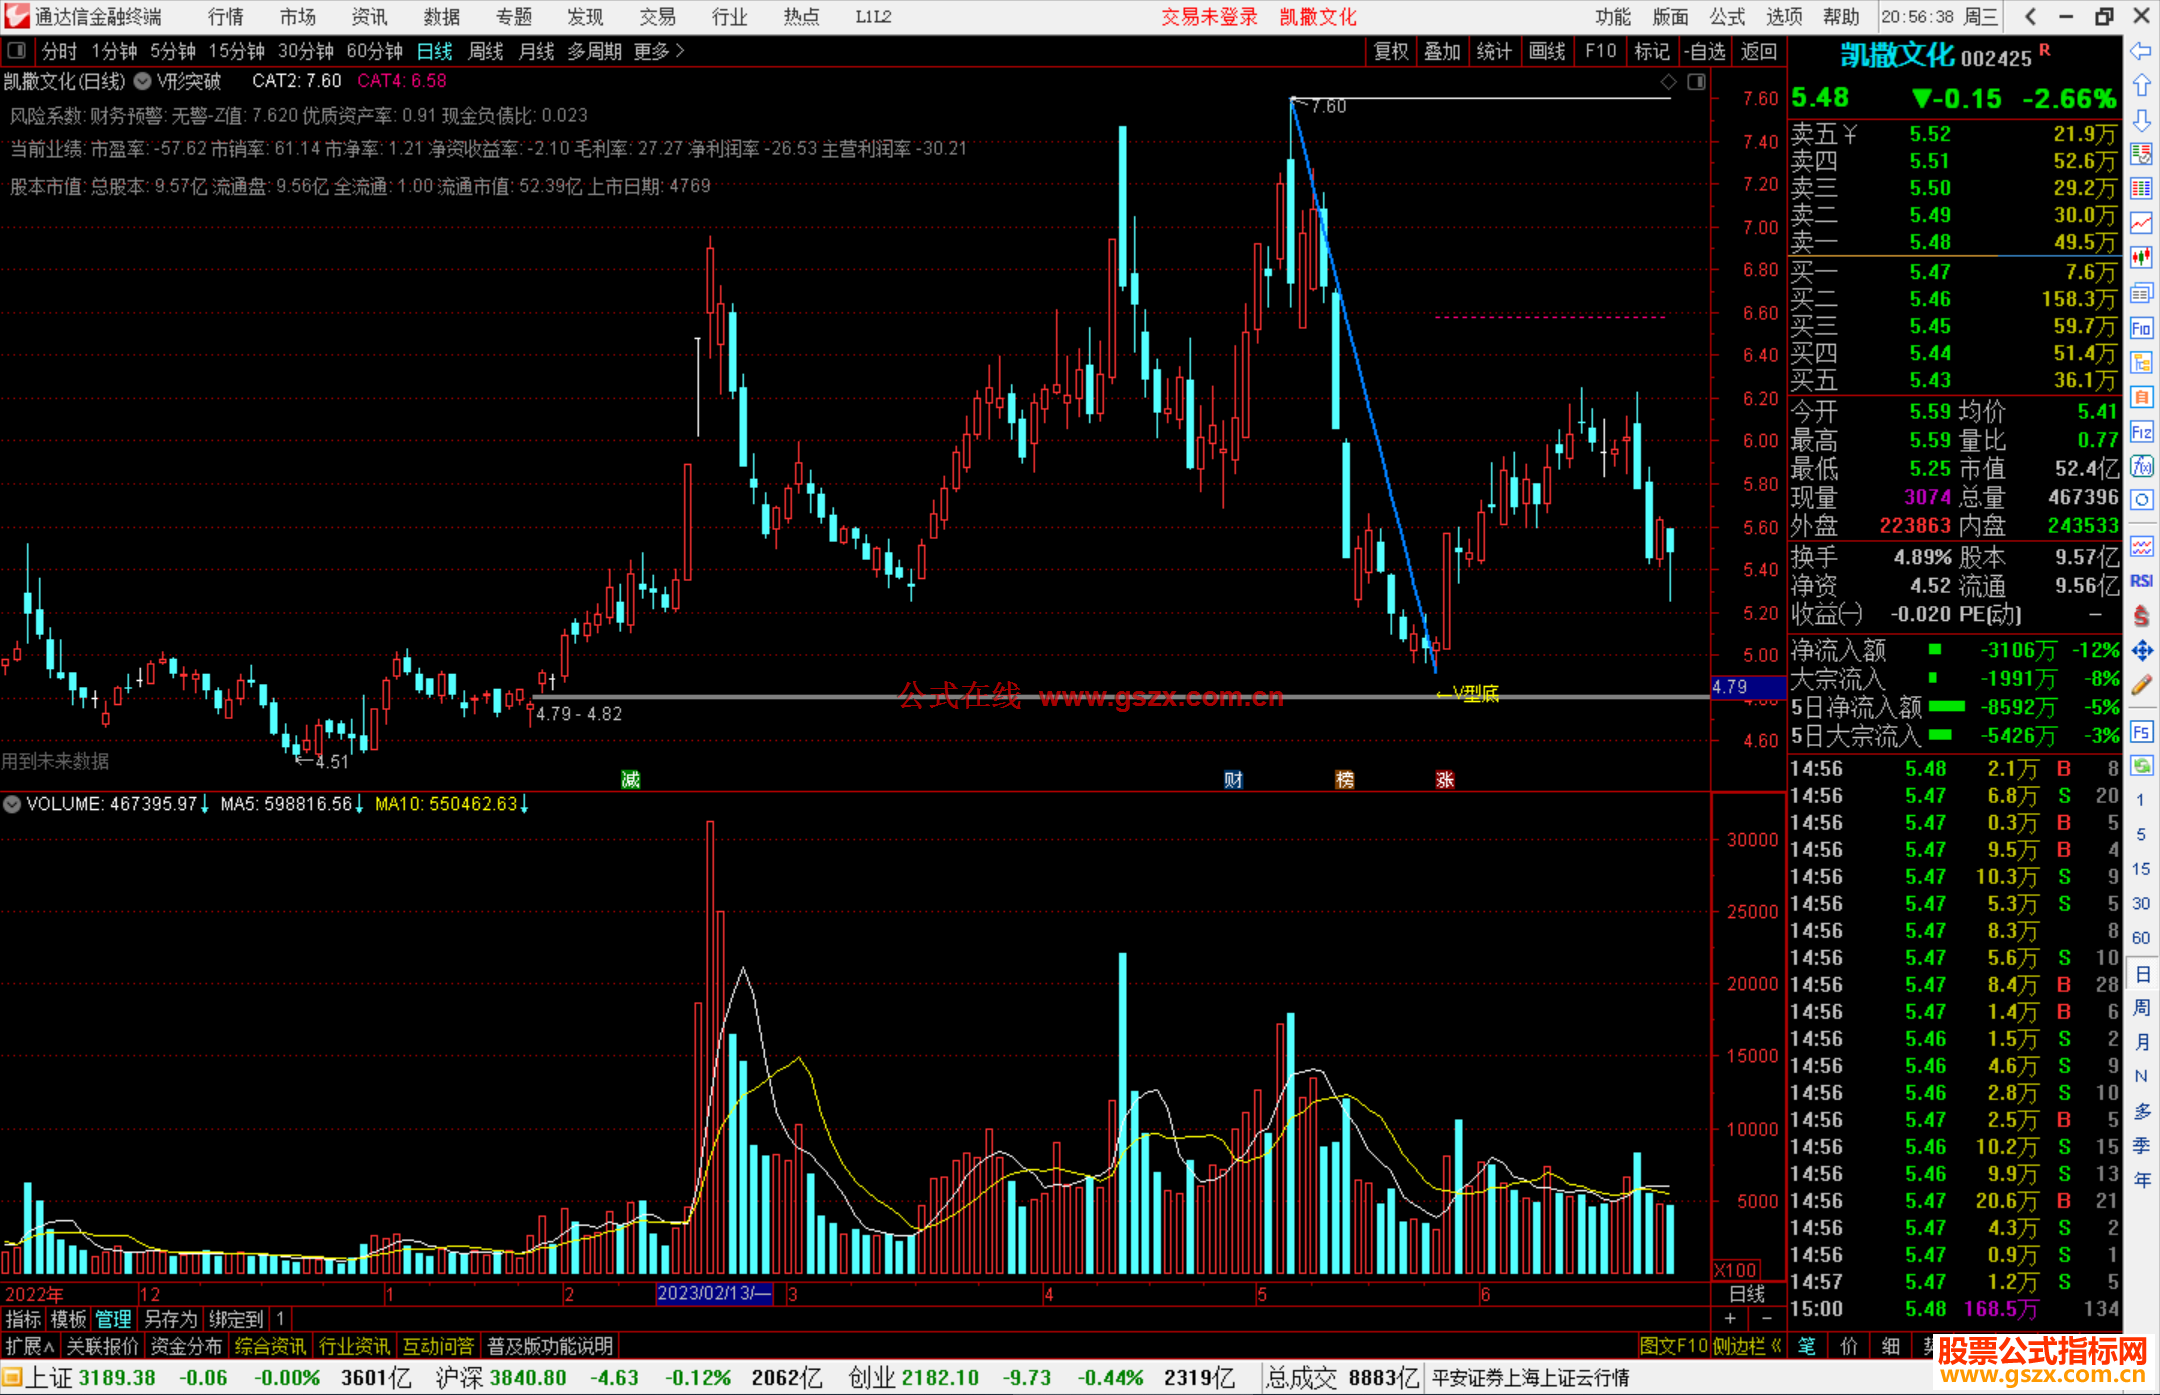Zoom out chart with minus button
This screenshot has width=2160, height=1395.
[1766, 1319]
